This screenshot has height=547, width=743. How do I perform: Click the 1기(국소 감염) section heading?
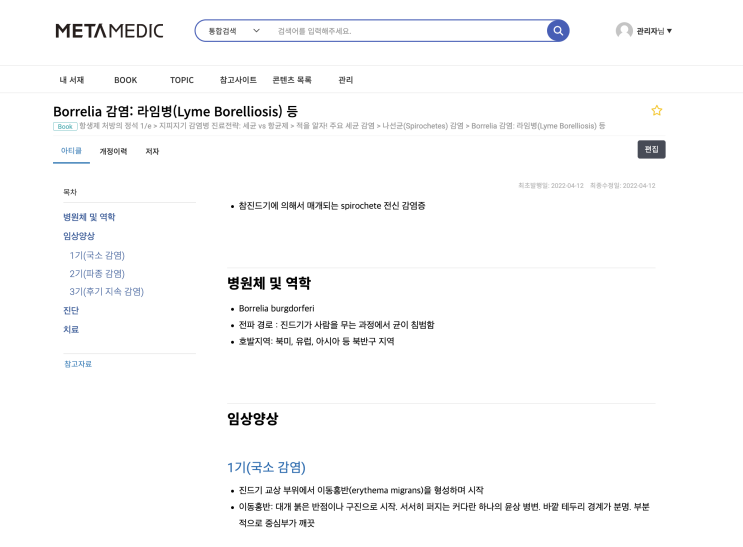click(266, 467)
